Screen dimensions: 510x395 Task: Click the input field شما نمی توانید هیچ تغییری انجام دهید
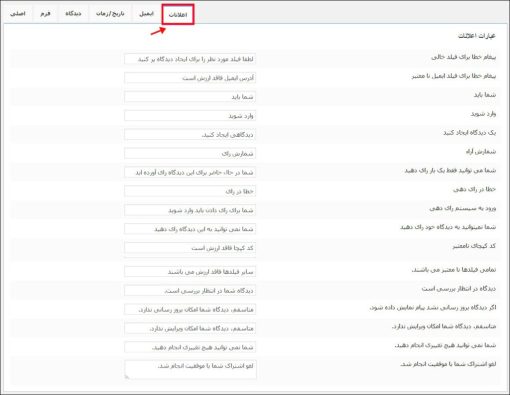[x=190, y=347]
